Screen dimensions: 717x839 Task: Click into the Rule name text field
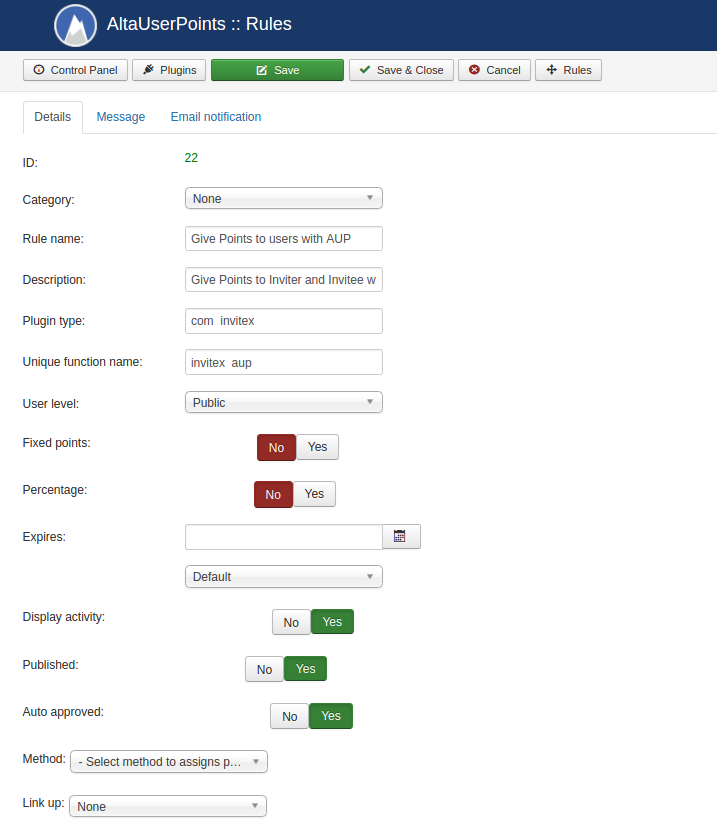283,239
